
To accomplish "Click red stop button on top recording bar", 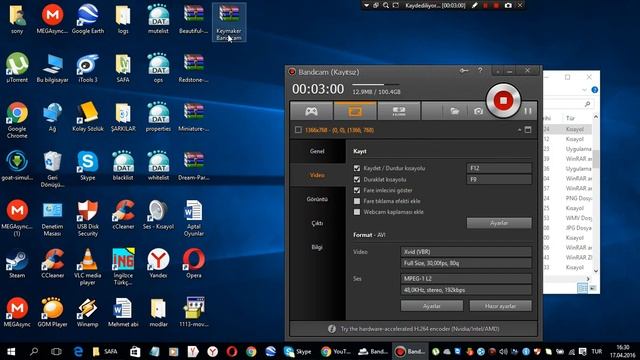I will pyautogui.click(x=496, y=5).
